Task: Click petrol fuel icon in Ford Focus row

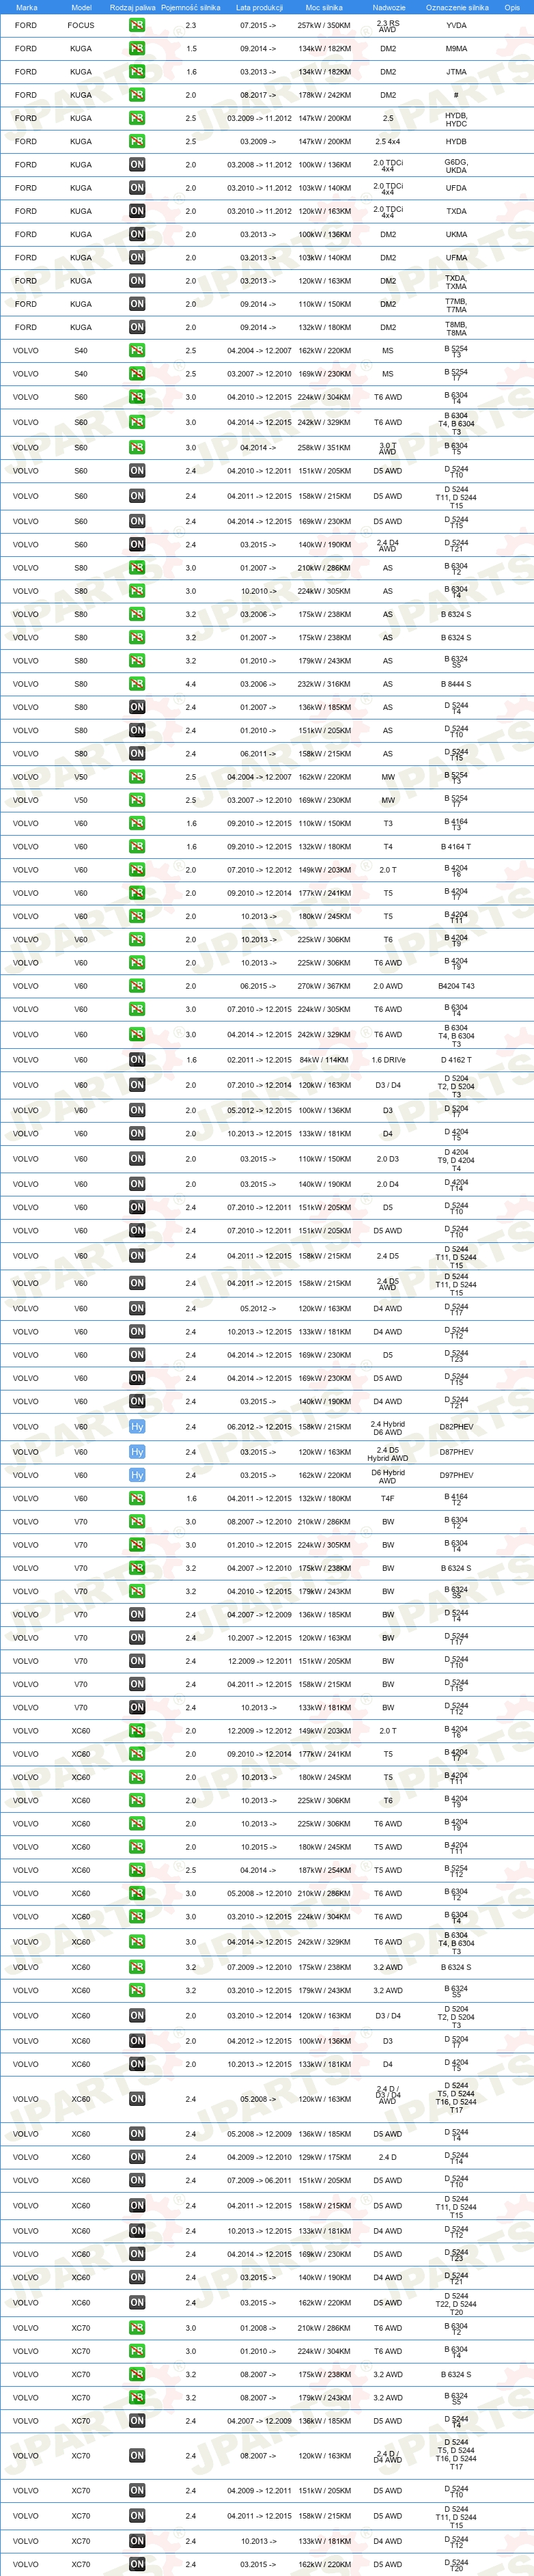Action: pyautogui.click(x=137, y=25)
